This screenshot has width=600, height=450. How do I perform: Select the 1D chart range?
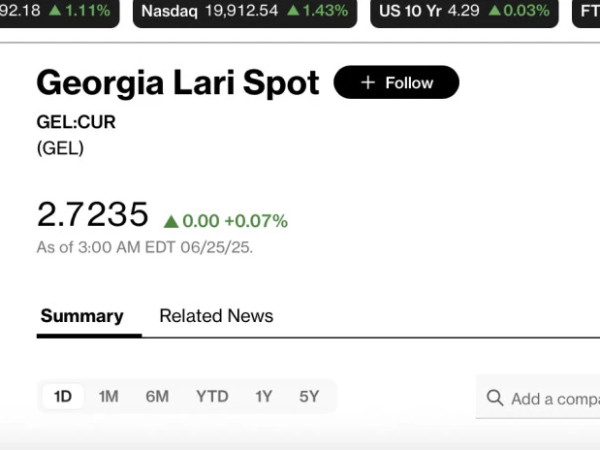[63, 396]
